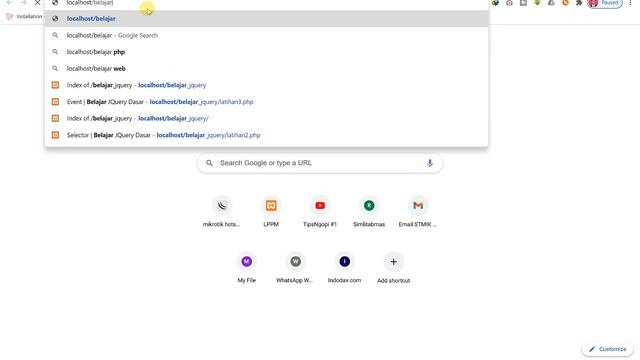Click the orange extension icon in toolbar
This screenshot has width=640, height=360.
coord(565,3)
